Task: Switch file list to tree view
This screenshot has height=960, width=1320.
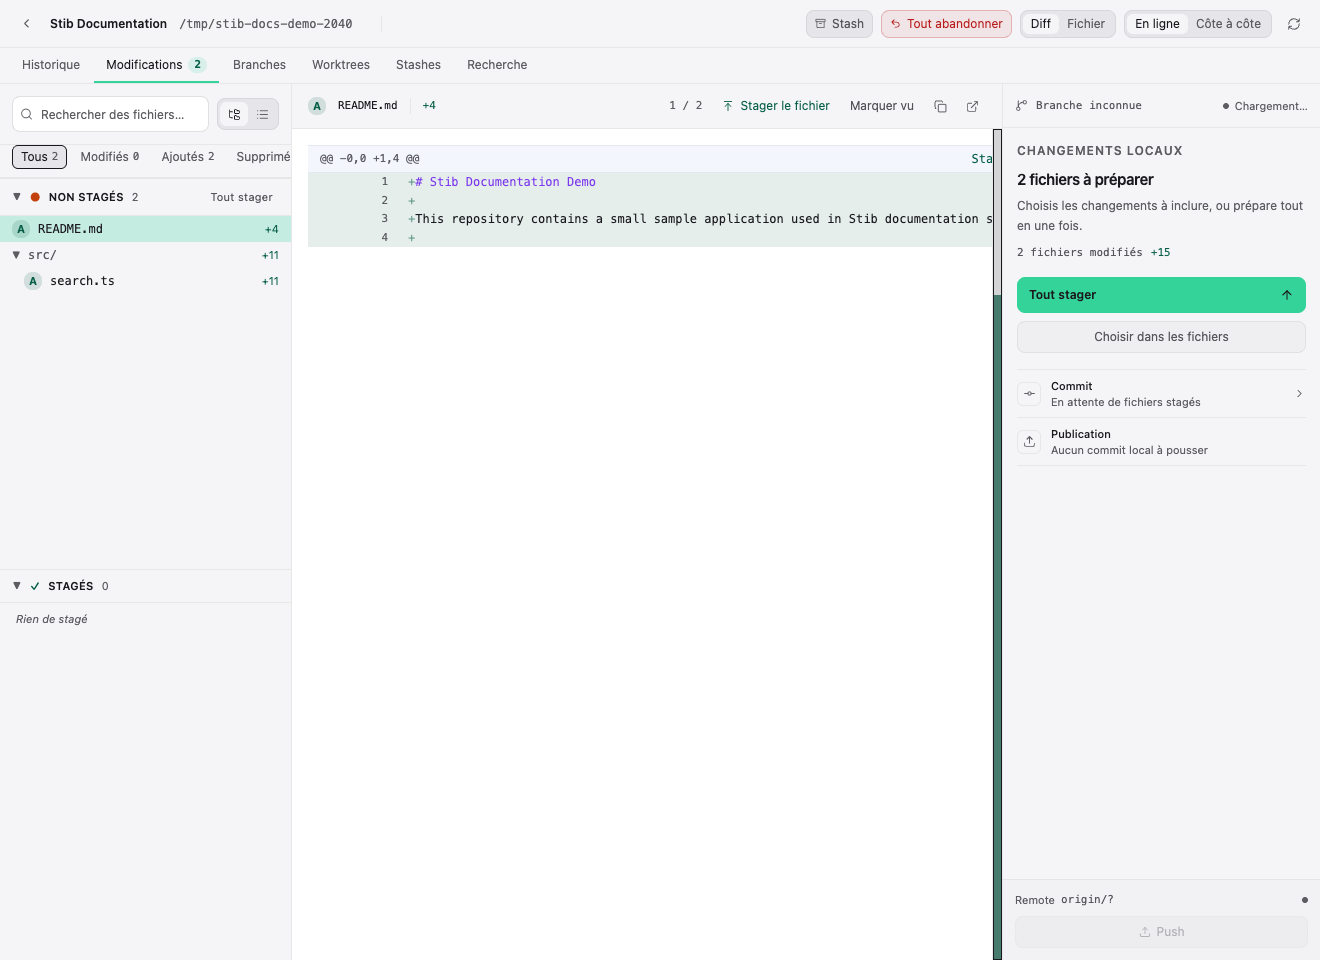Action: (x=234, y=115)
